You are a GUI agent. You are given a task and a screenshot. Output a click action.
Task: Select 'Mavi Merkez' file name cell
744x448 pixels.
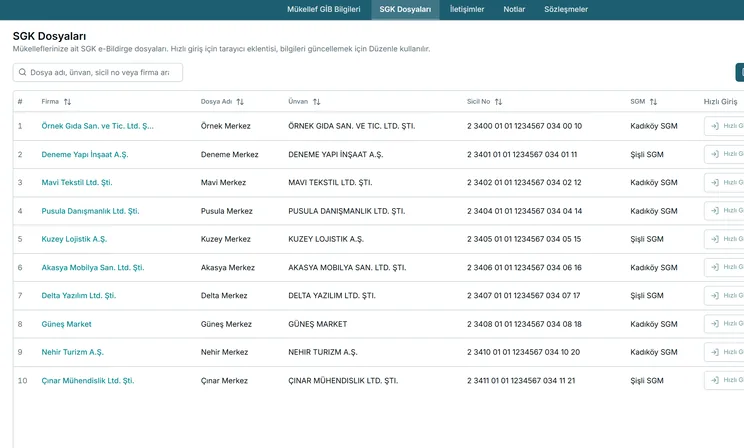(223, 182)
